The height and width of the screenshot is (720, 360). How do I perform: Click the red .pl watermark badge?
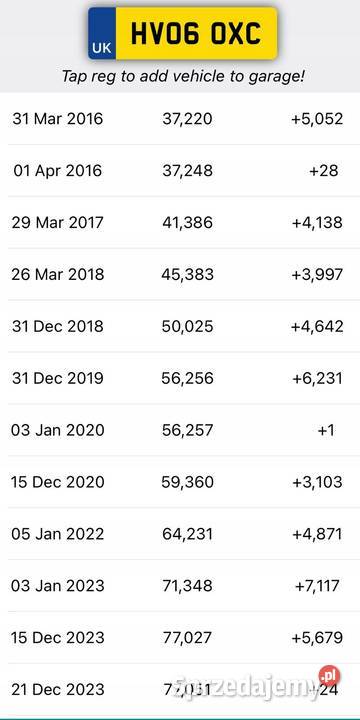[329, 676]
